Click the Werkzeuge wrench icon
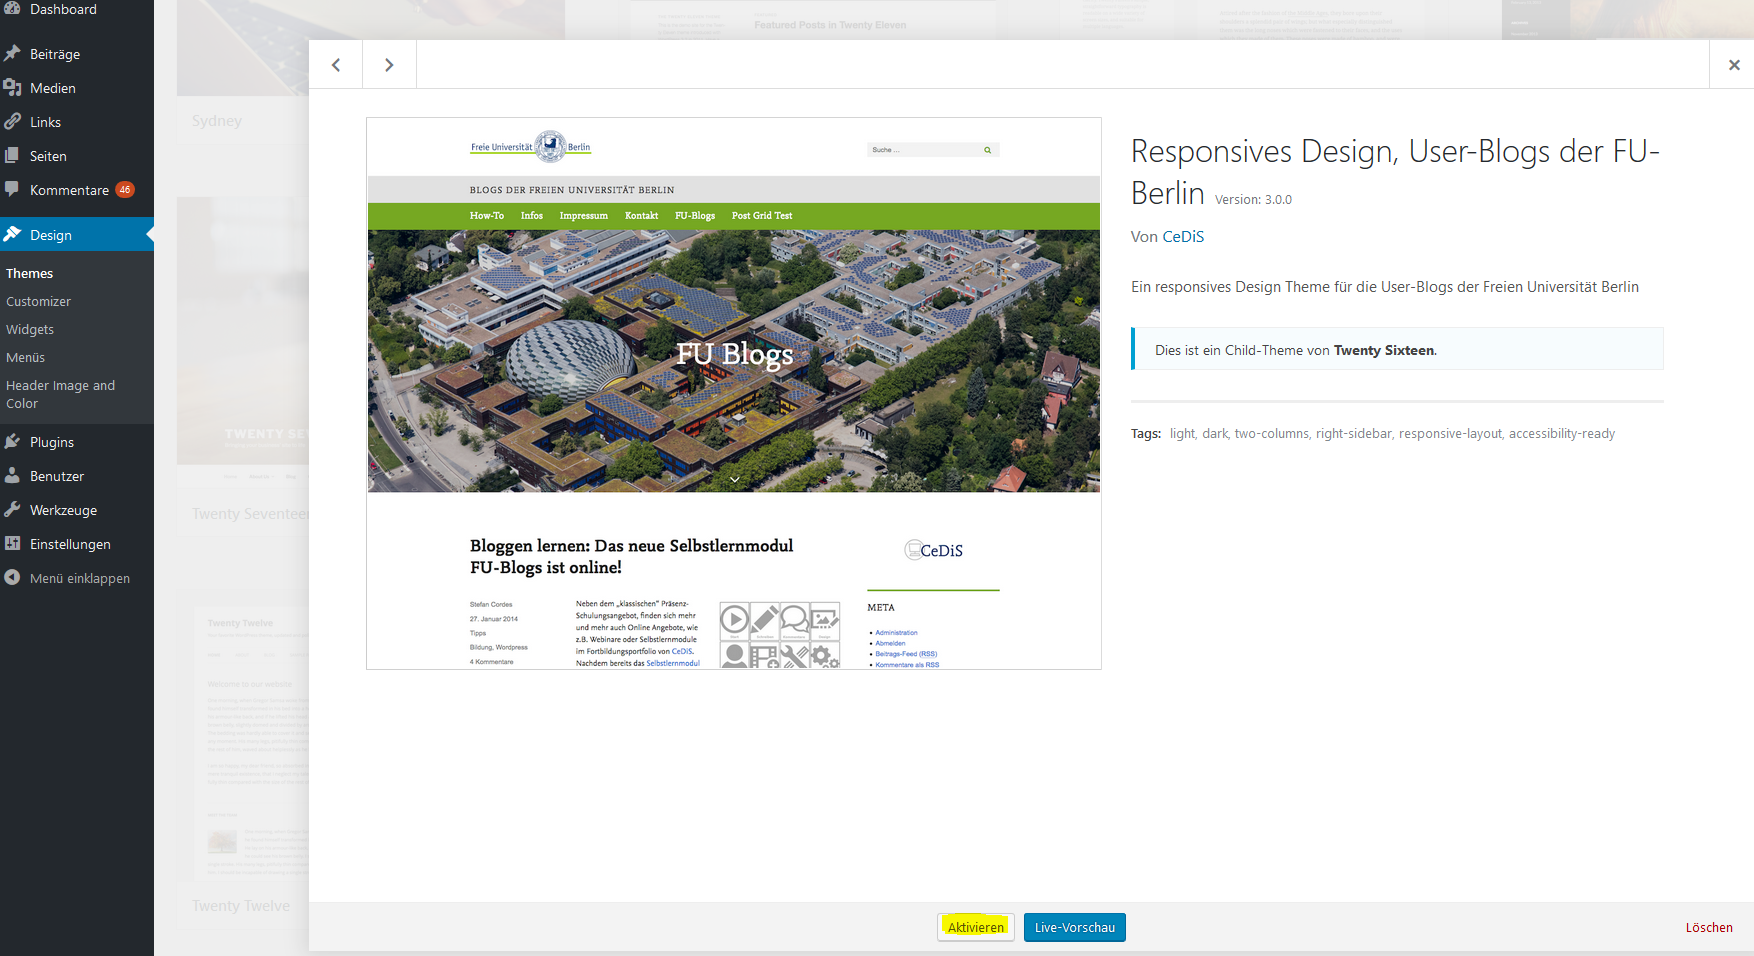Image resolution: width=1754 pixels, height=956 pixels. point(12,510)
